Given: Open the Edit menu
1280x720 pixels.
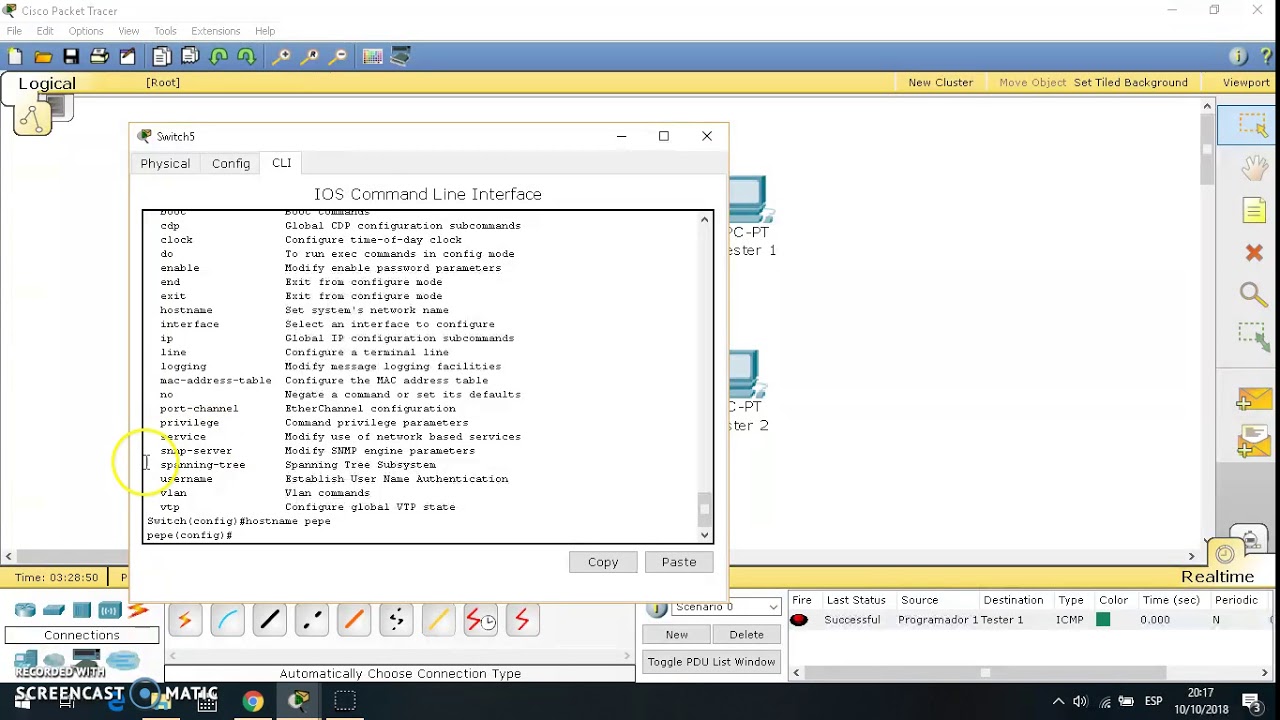Looking at the screenshot, I should pos(45,31).
